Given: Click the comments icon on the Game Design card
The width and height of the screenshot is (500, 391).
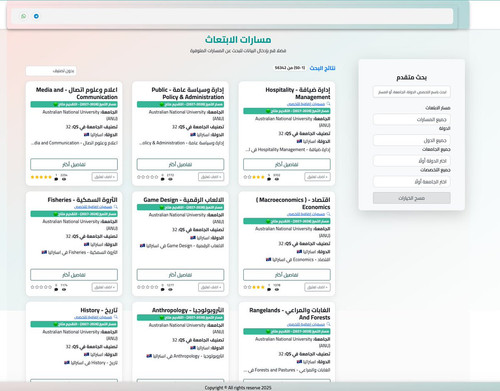Looking at the screenshot, I should [162, 289].
